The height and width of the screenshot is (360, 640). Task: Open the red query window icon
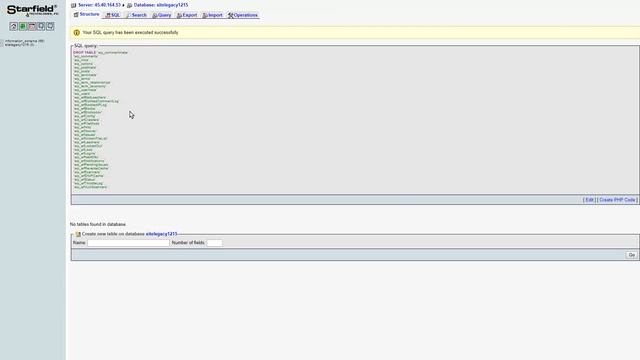click(x=32, y=27)
